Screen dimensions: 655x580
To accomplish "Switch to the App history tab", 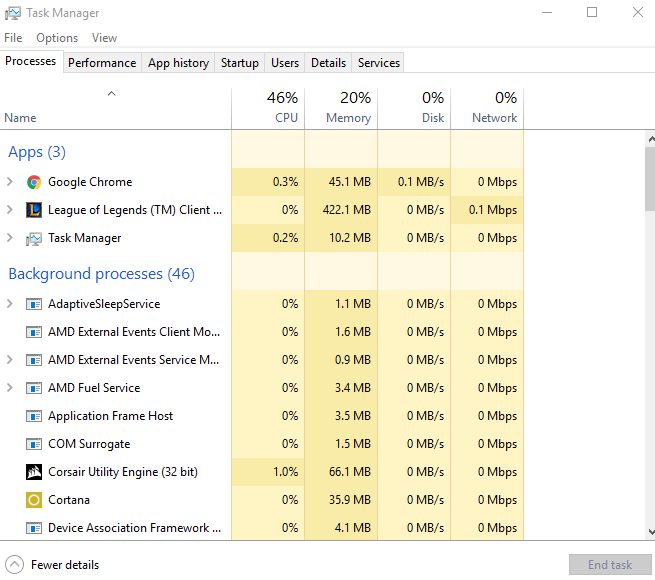I will 178,63.
